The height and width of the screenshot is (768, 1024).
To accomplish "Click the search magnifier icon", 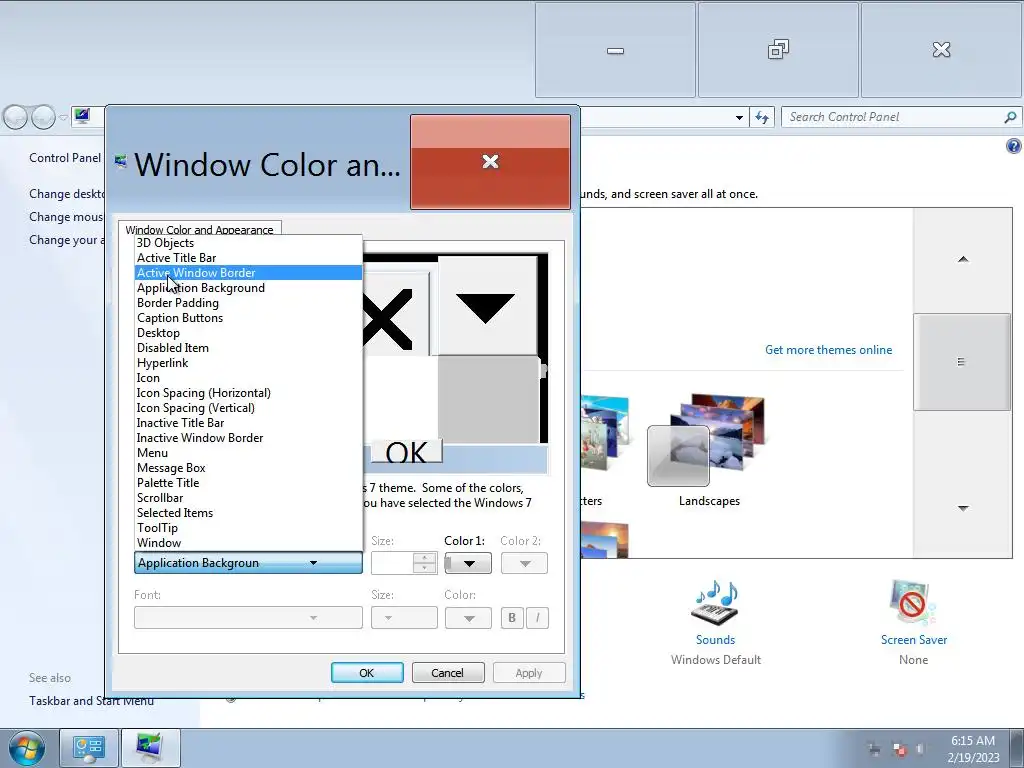I will [x=1010, y=117].
